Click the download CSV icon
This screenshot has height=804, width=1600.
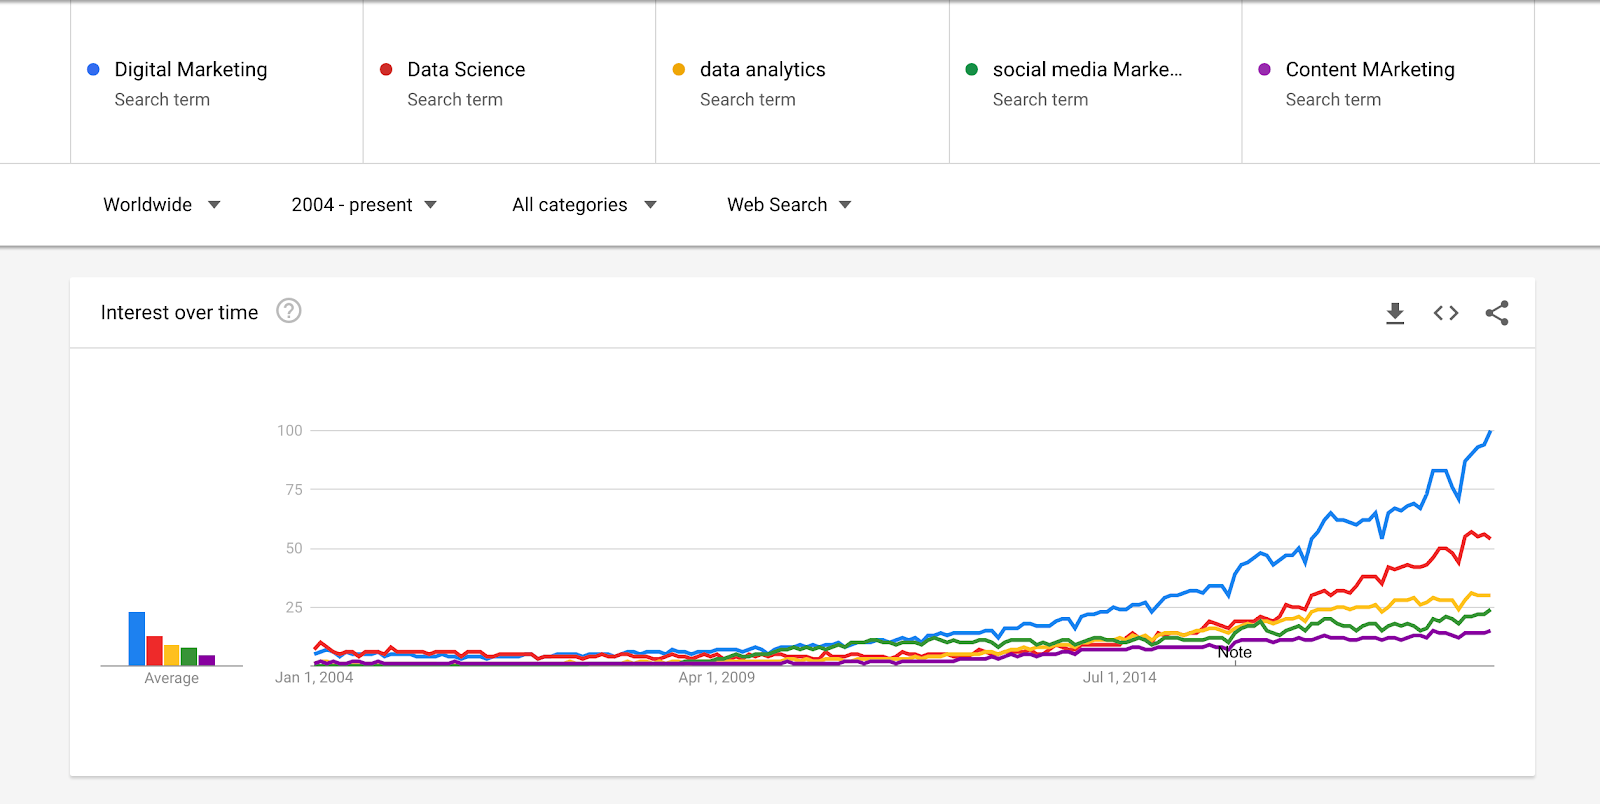coord(1395,313)
